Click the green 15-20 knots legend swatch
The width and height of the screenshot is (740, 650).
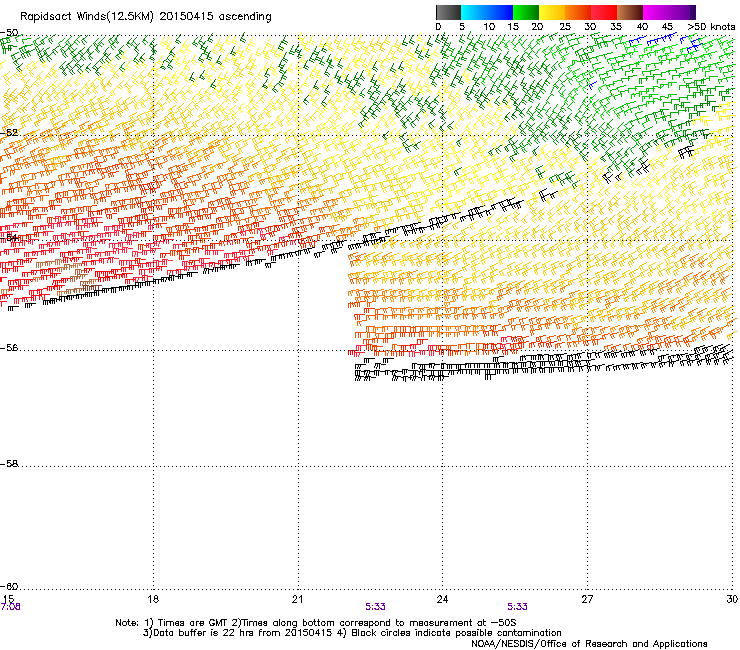click(526, 12)
